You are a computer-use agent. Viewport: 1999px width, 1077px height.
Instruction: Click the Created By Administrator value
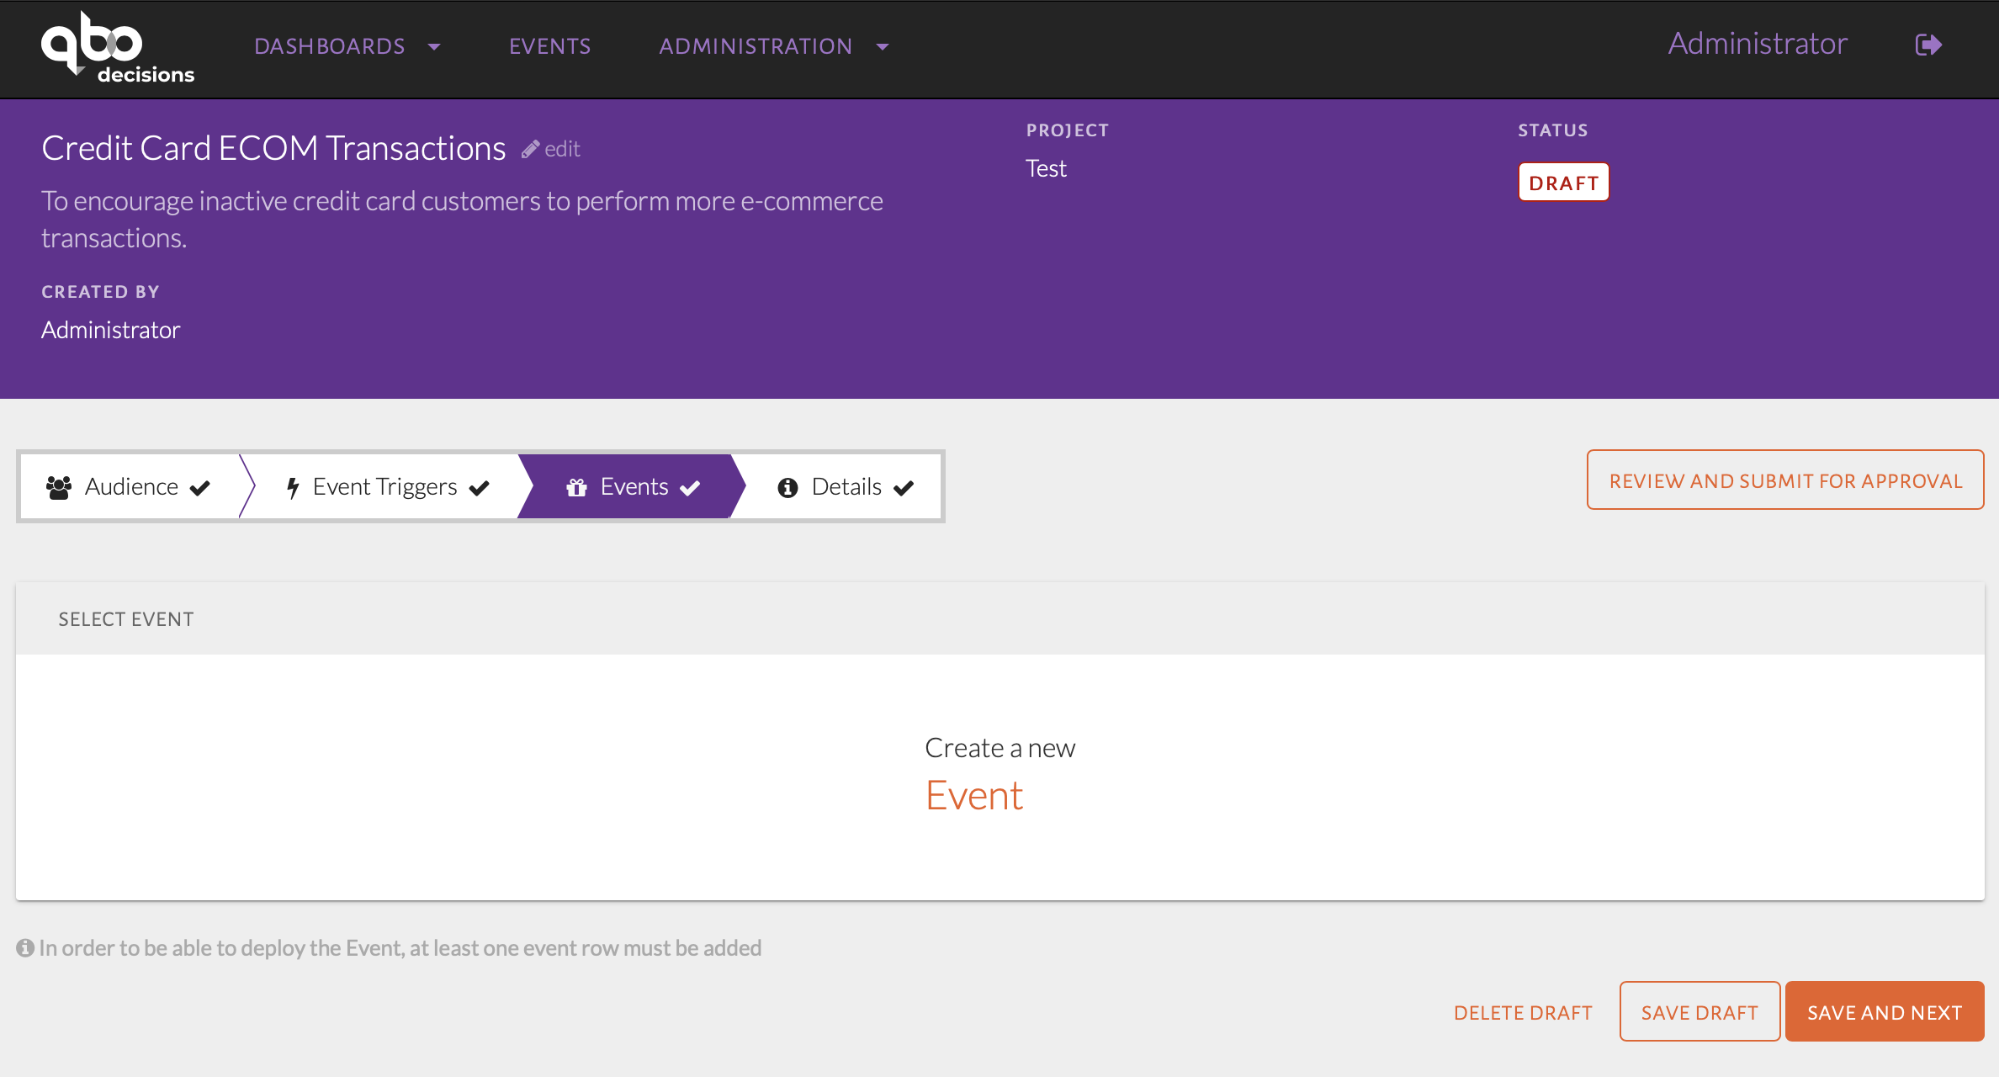point(111,330)
